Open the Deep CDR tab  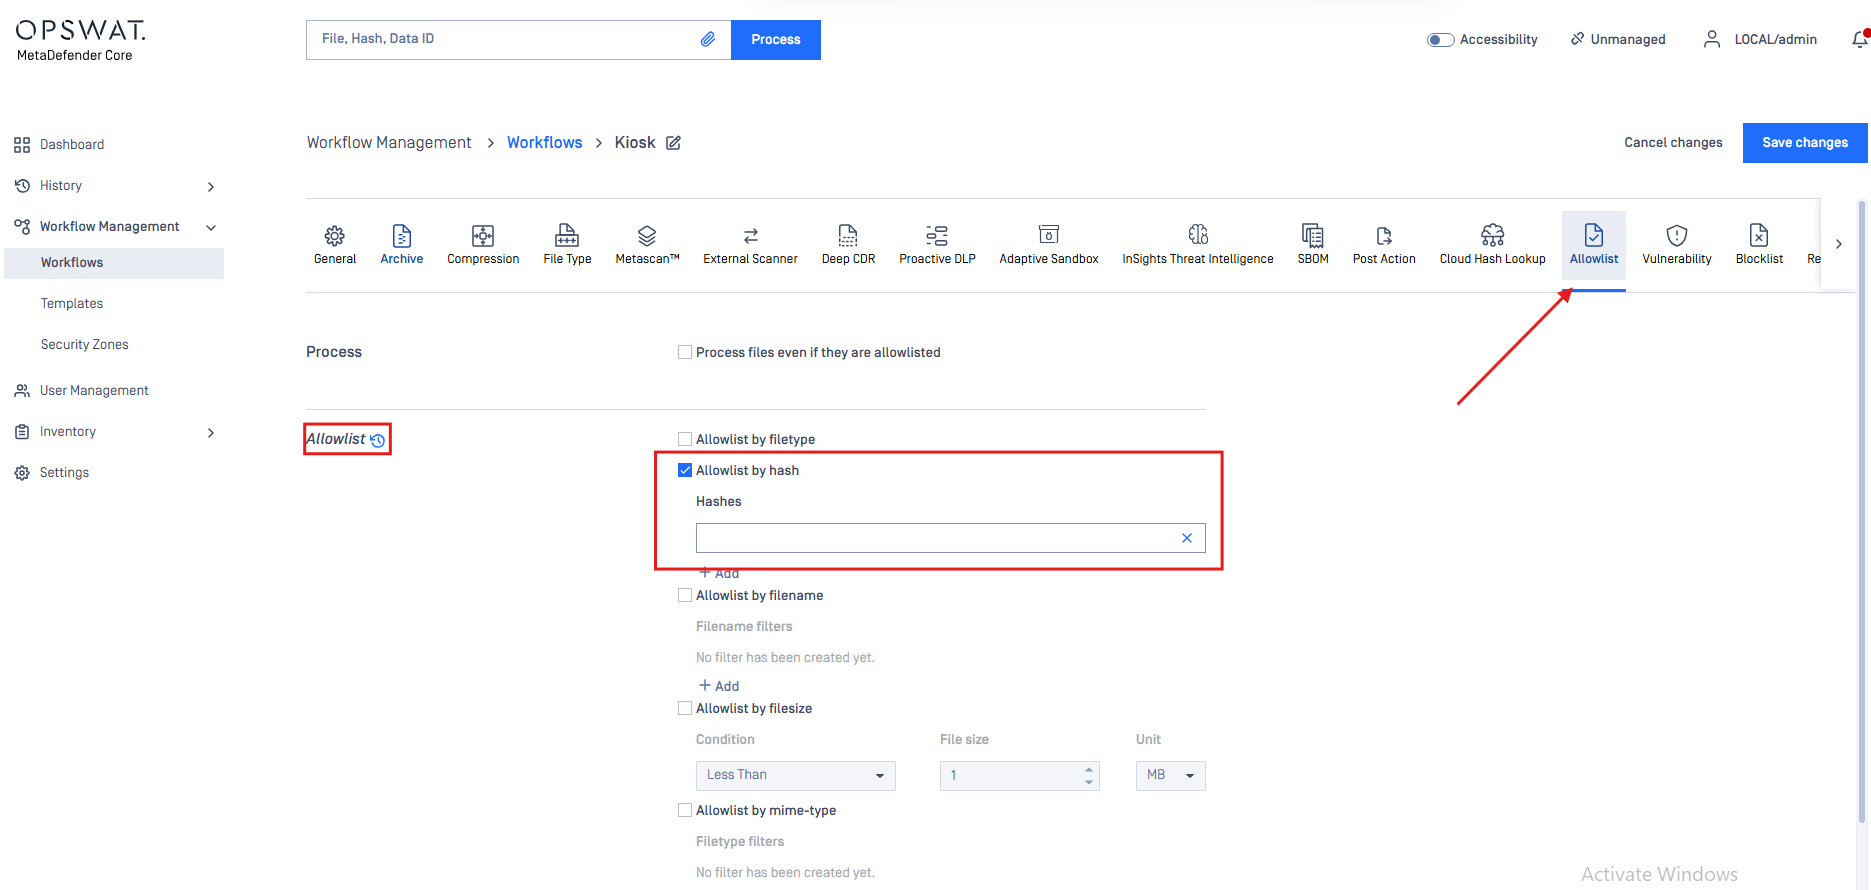pyautogui.click(x=848, y=245)
